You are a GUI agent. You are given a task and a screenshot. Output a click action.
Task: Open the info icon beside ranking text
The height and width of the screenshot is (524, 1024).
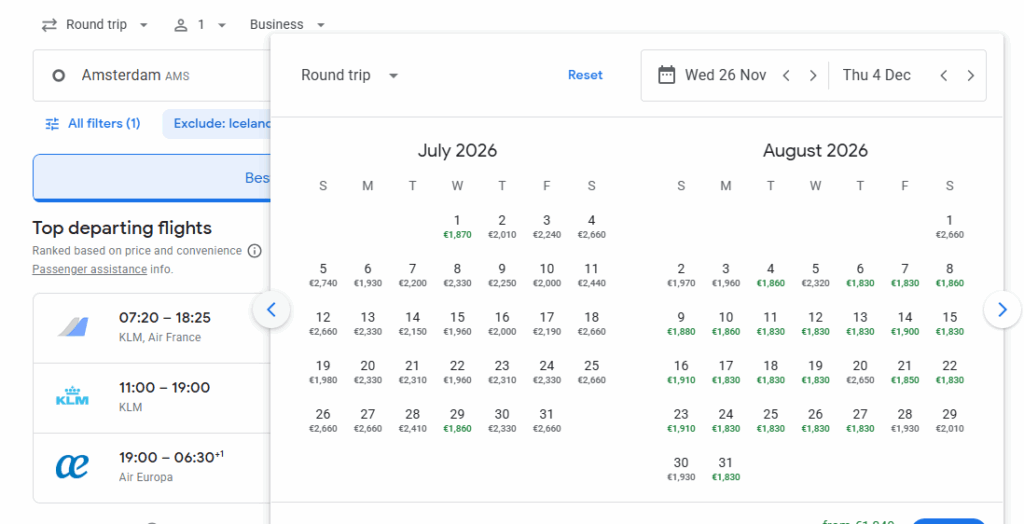click(255, 251)
